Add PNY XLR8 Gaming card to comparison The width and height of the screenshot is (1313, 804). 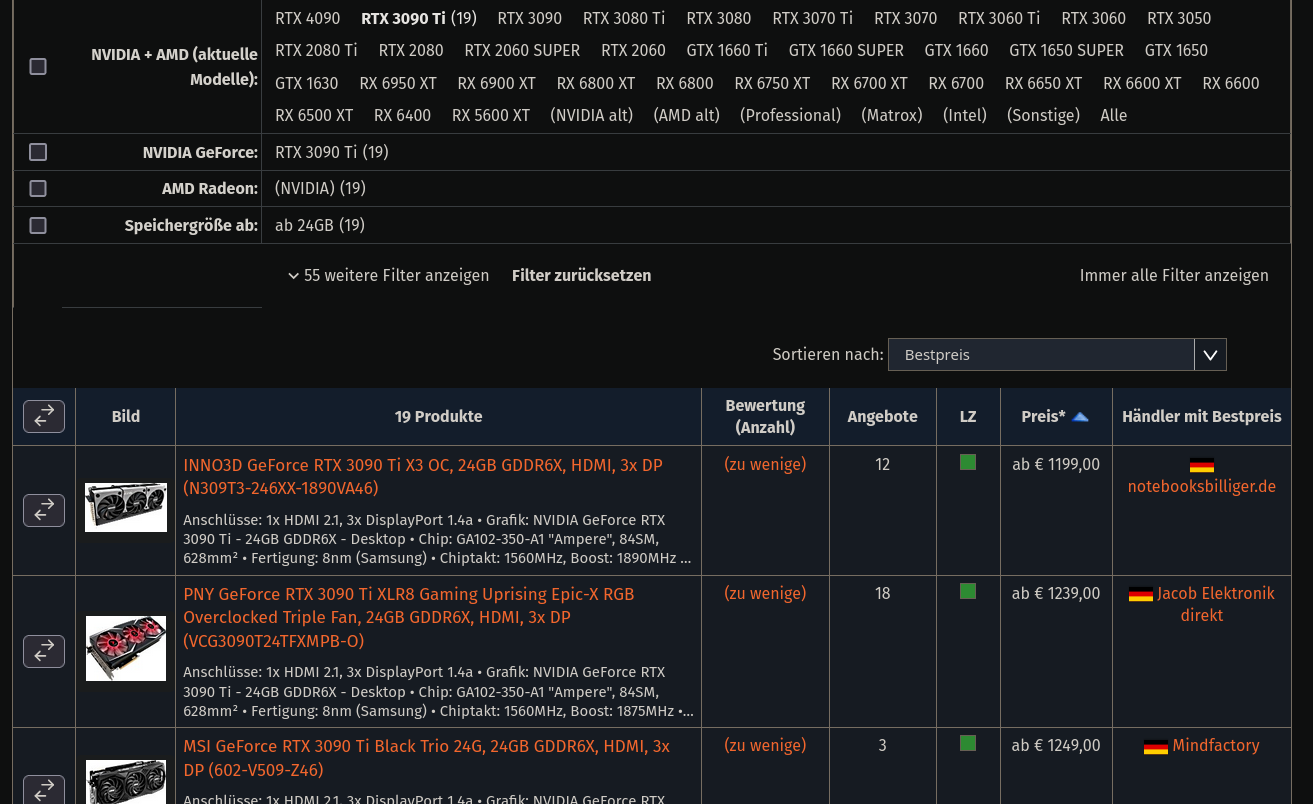(44, 651)
